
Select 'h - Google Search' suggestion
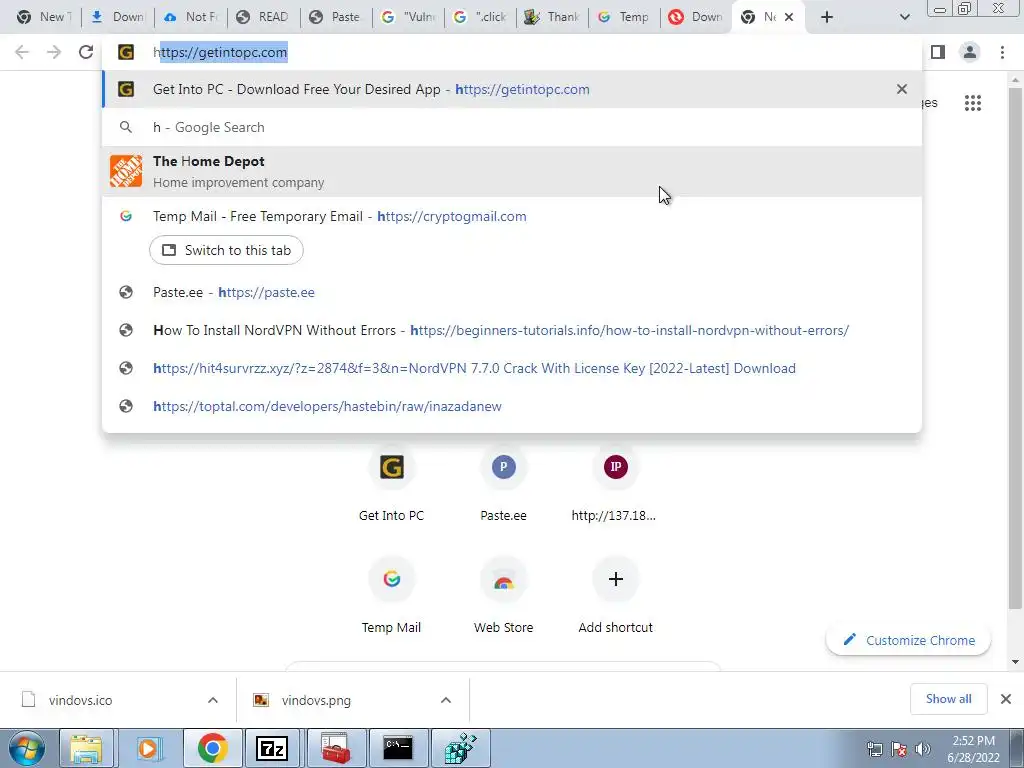512,127
